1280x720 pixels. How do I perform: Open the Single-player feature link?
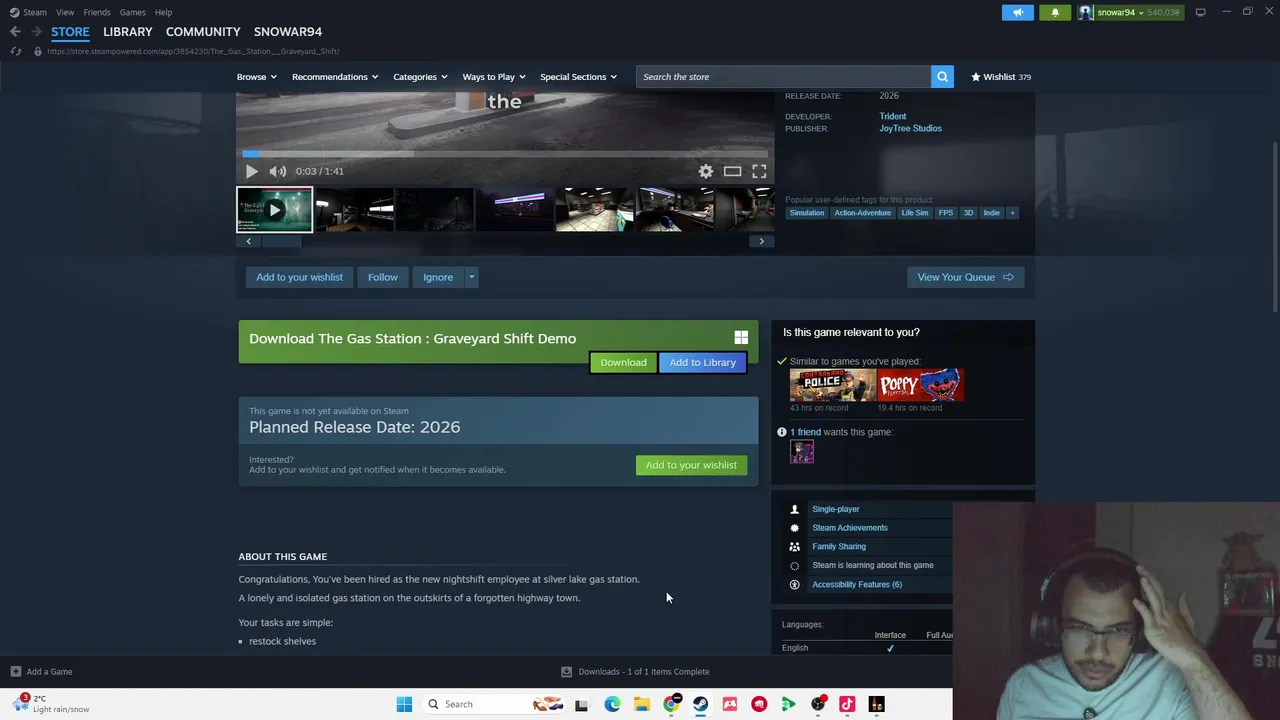click(x=835, y=509)
